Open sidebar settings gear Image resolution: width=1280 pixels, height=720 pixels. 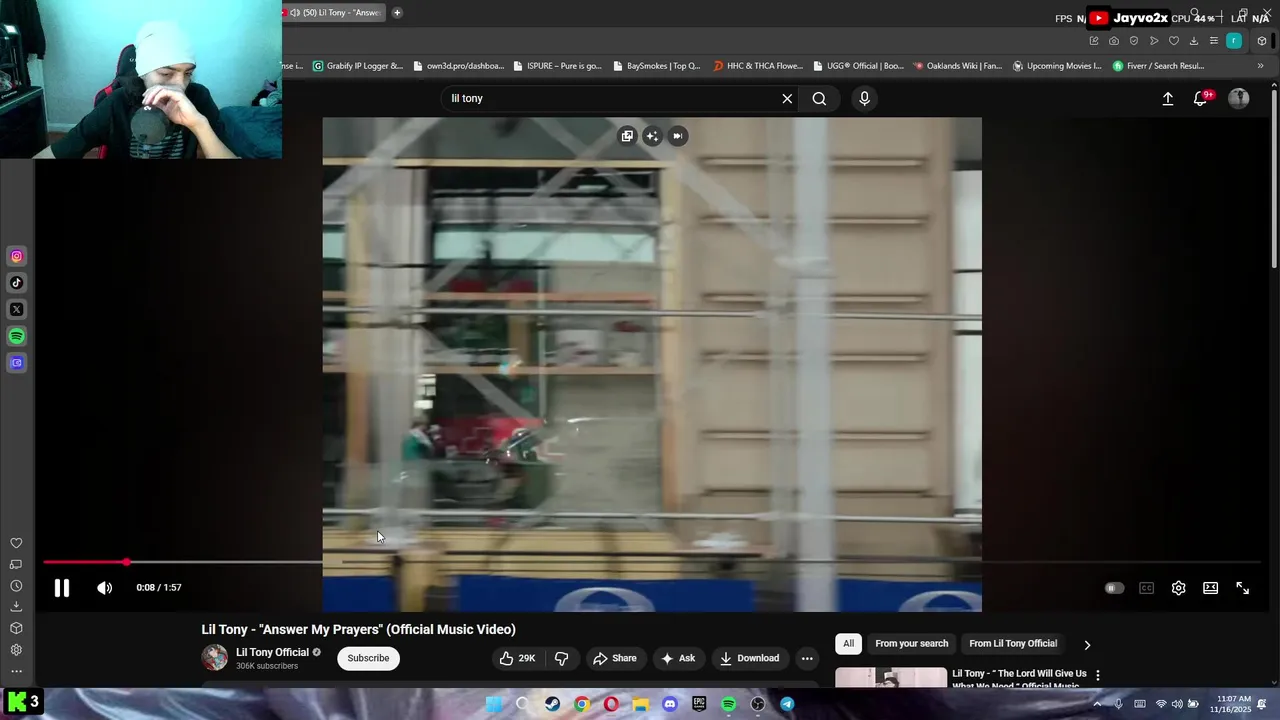pos(16,650)
